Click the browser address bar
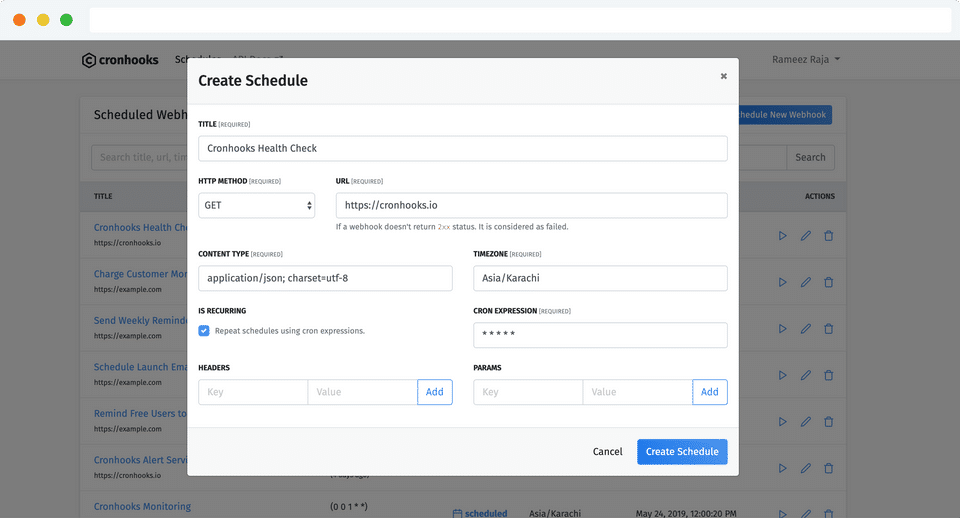The width and height of the screenshot is (960, 518). (520, 20)
